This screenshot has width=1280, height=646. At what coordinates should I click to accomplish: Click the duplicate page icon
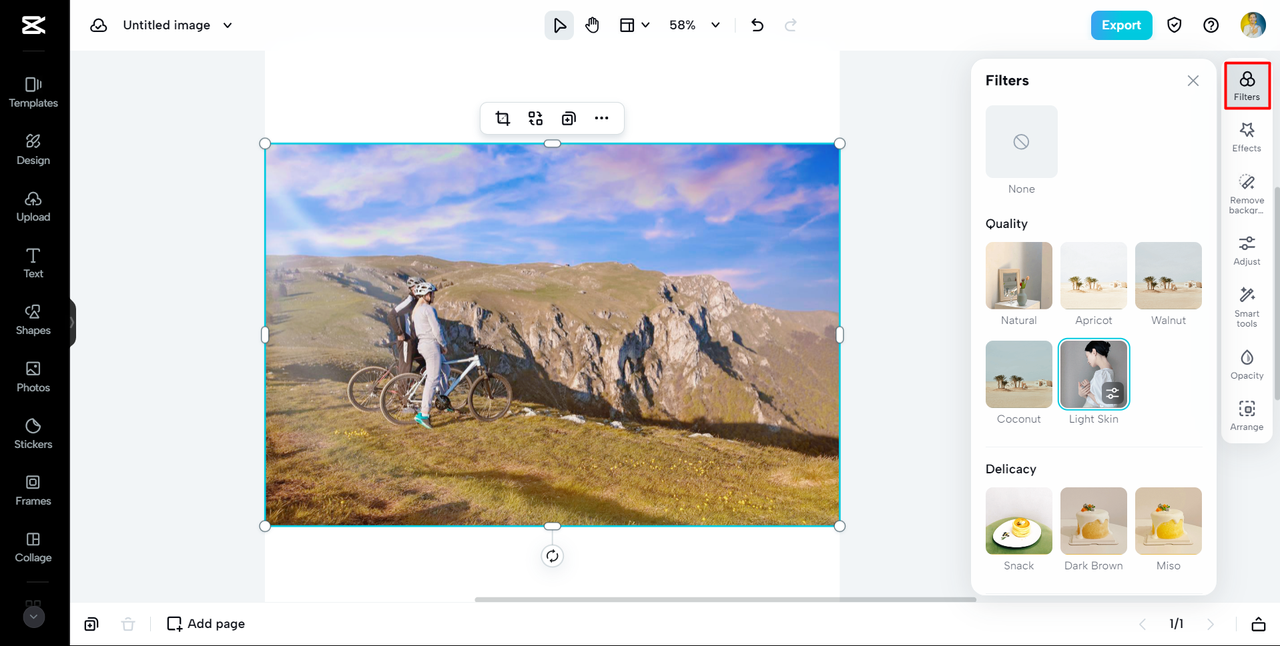(x=91, y=624)
